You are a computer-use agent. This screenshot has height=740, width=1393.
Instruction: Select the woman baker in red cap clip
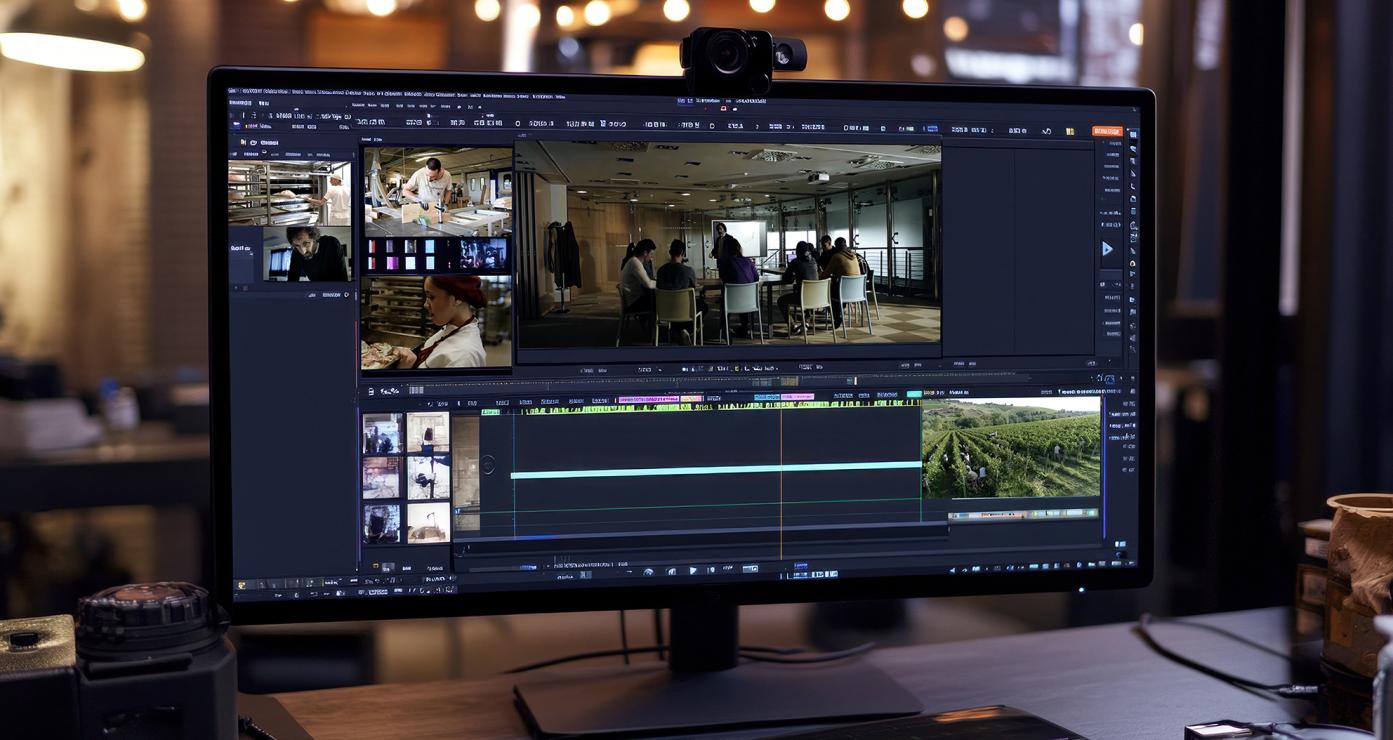437,322
